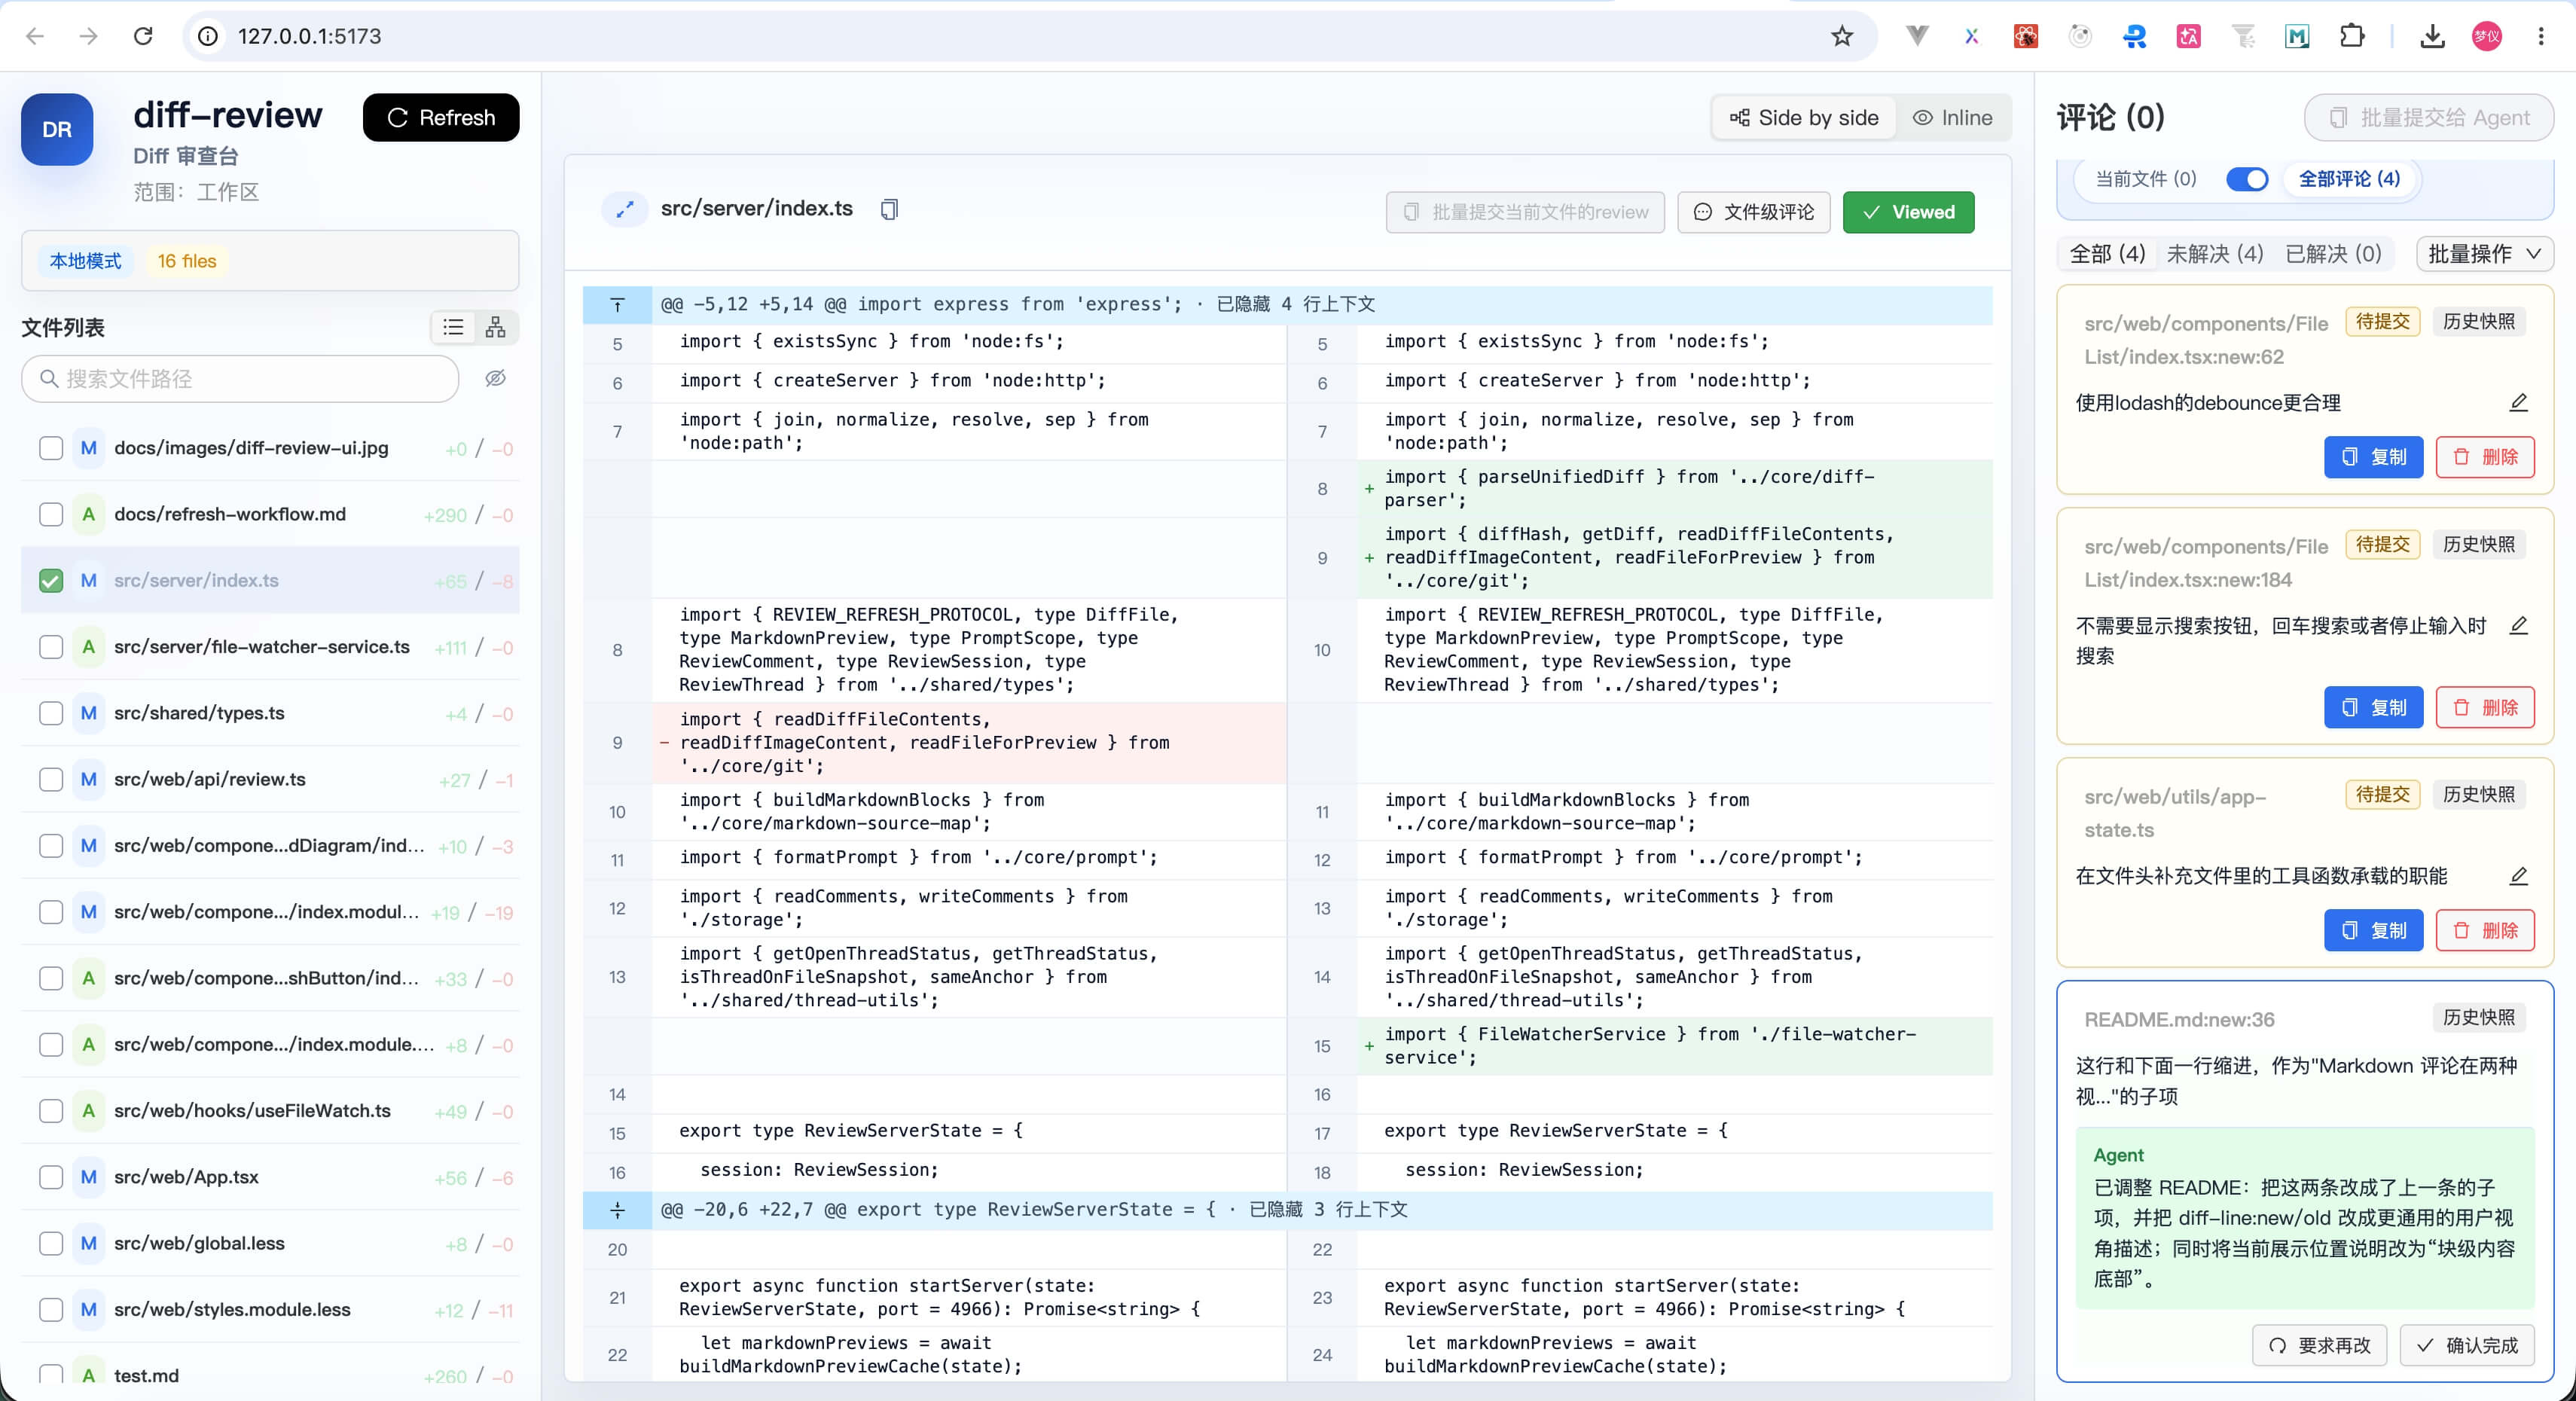2576x1401 pixels.
Task: Edit the search button comment pencil icon
Action: coord(2518,625)
